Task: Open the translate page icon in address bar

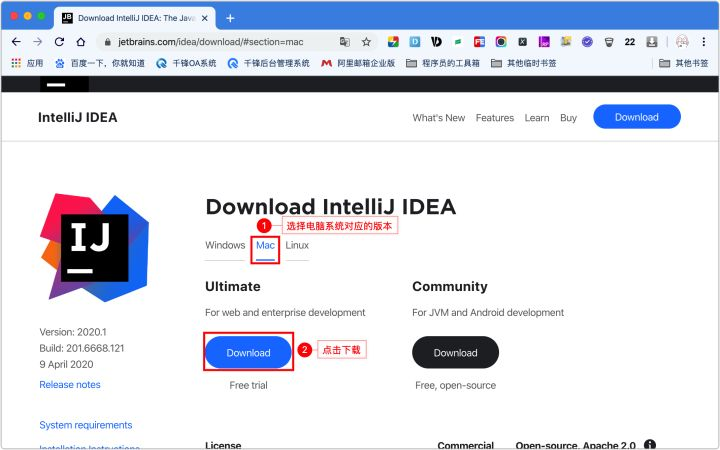Action: click(x=344, y=42)
